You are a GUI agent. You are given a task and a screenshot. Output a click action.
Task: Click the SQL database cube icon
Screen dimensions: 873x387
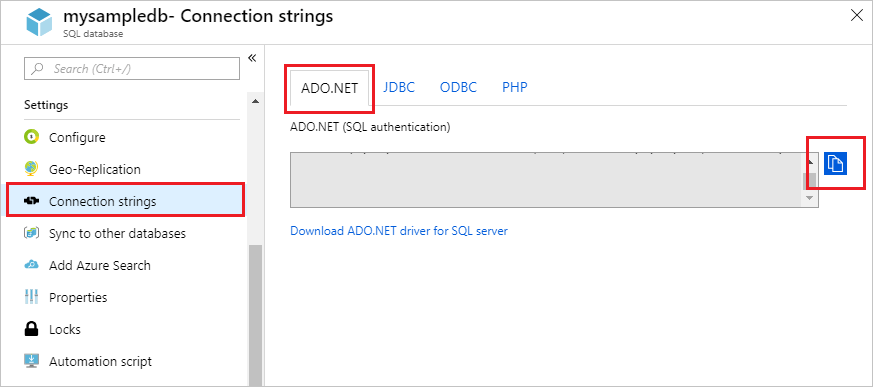pyautogui.click(x=39, y=22)
